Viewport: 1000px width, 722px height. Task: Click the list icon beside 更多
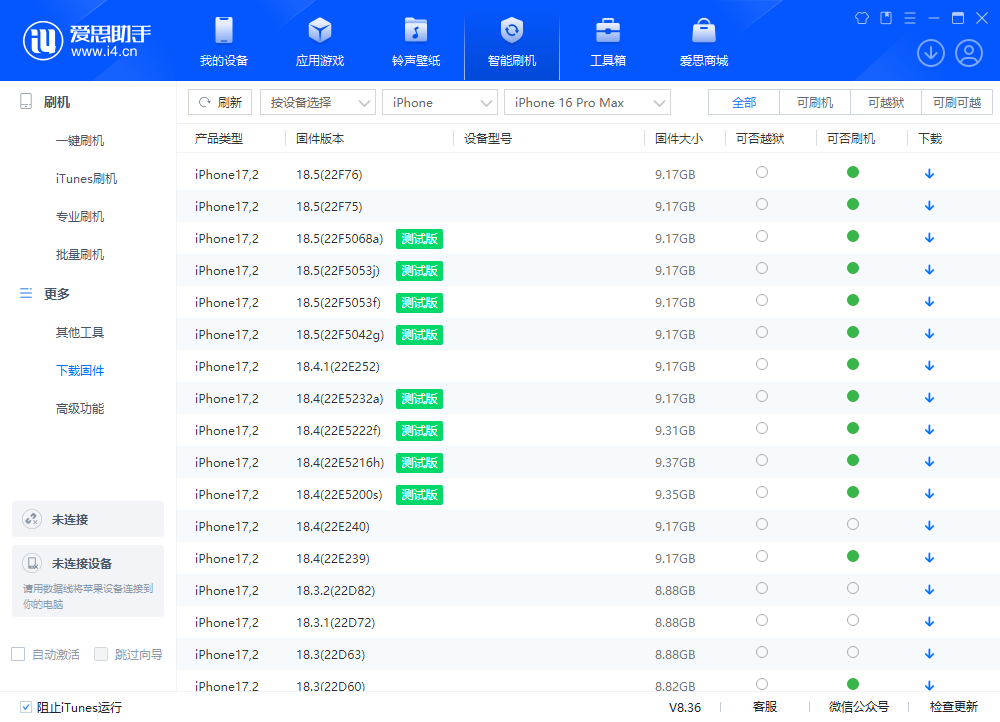(x=26, y=293)
